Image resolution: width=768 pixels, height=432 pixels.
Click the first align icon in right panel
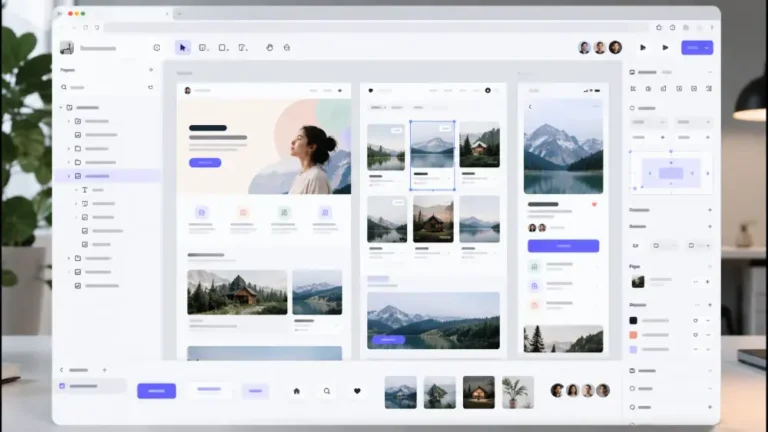[x=633, y=89]
